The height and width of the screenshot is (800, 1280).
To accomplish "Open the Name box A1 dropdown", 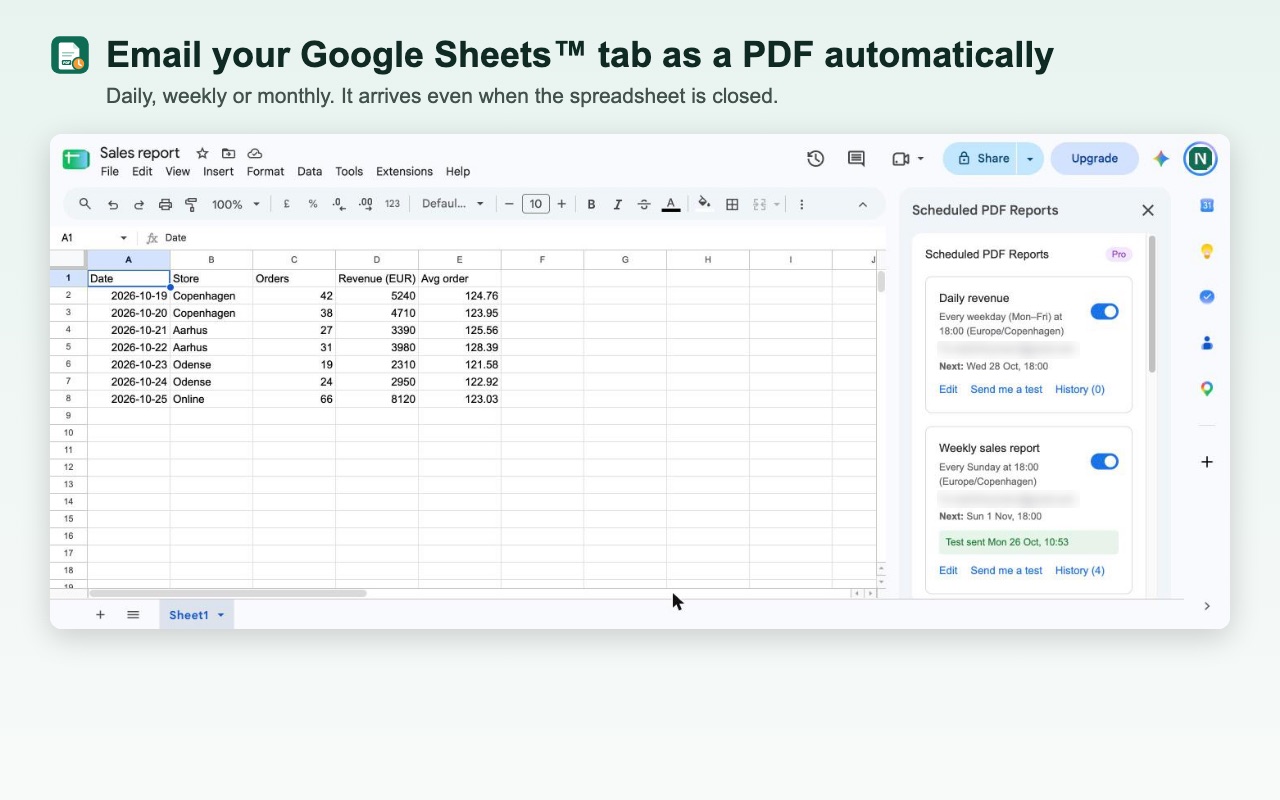I will click(124, 238).
